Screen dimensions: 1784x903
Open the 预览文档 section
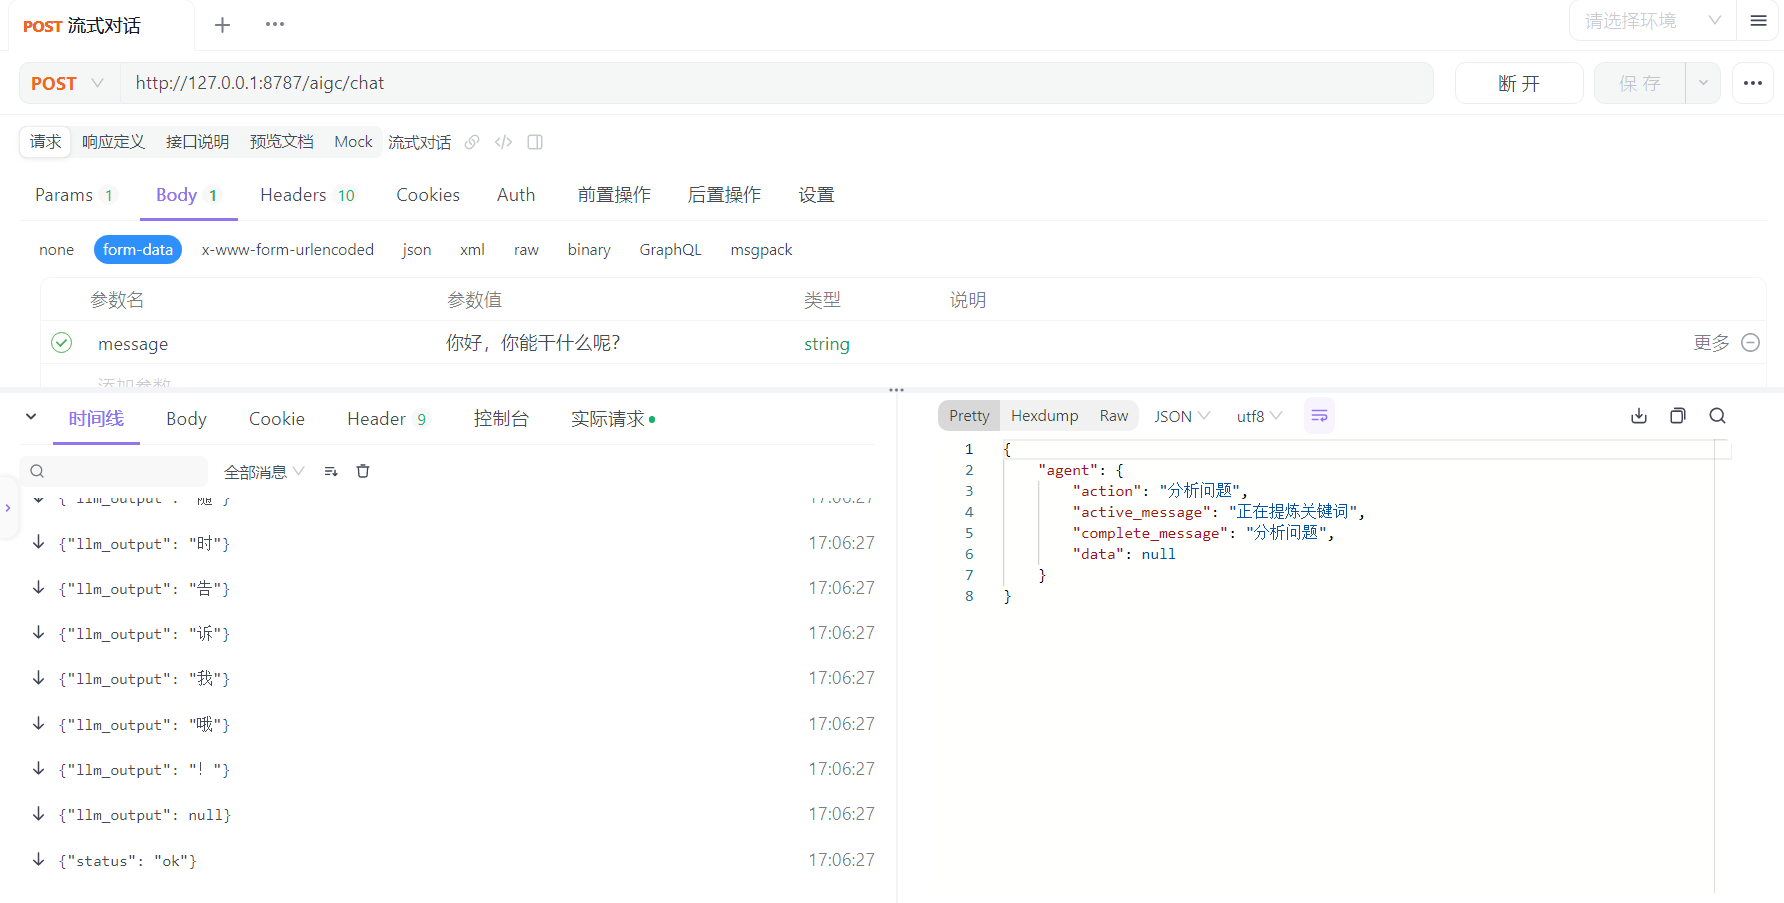[281, 142]
